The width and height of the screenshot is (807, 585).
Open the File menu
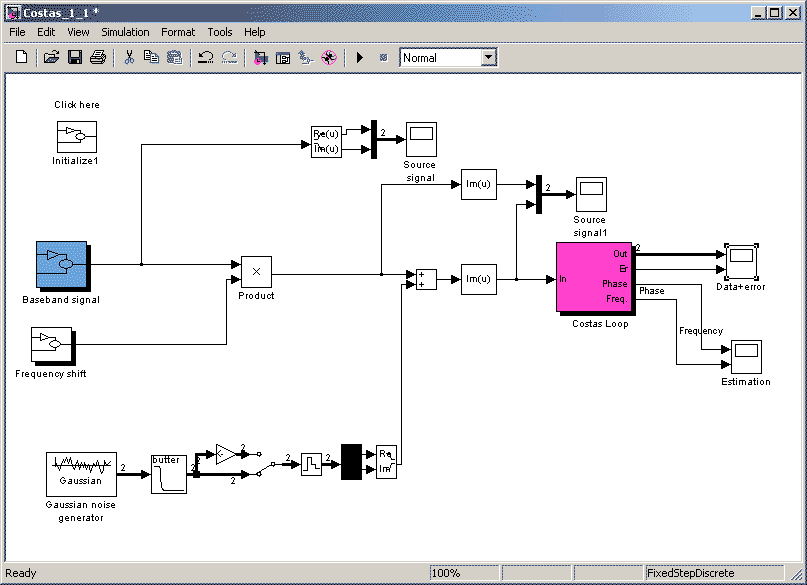pyautogui.click(x=17, y=32)
